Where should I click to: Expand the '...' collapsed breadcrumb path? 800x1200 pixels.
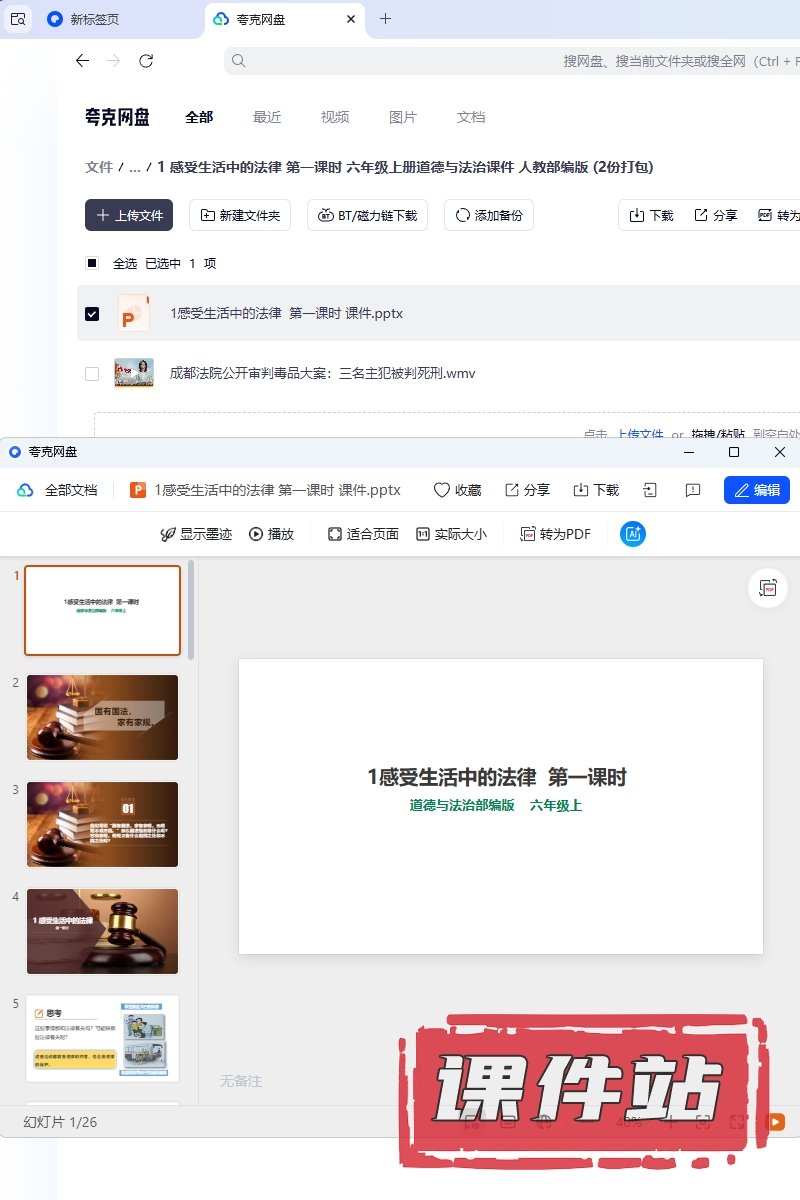tap(134, 167)
